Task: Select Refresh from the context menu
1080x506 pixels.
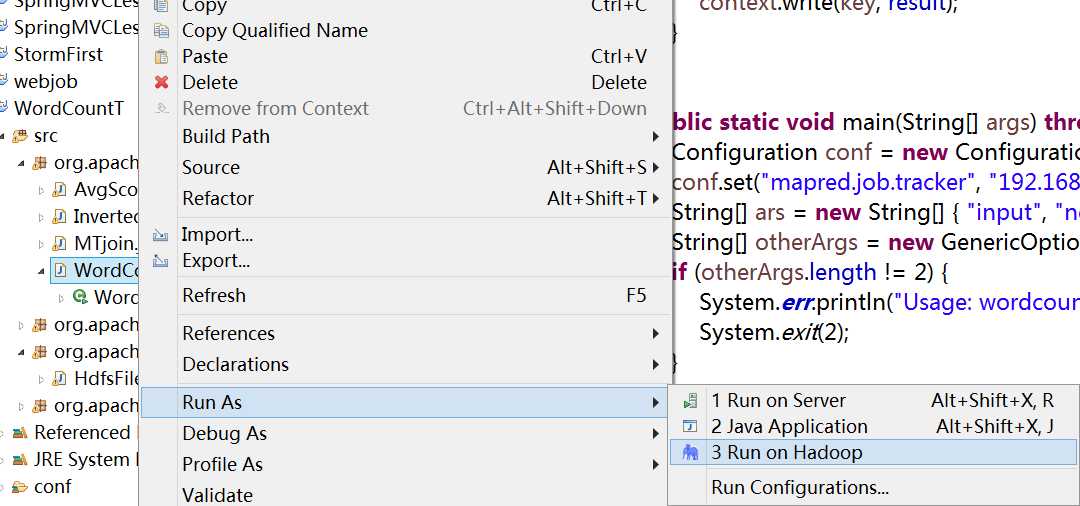Action: (405, 295)
